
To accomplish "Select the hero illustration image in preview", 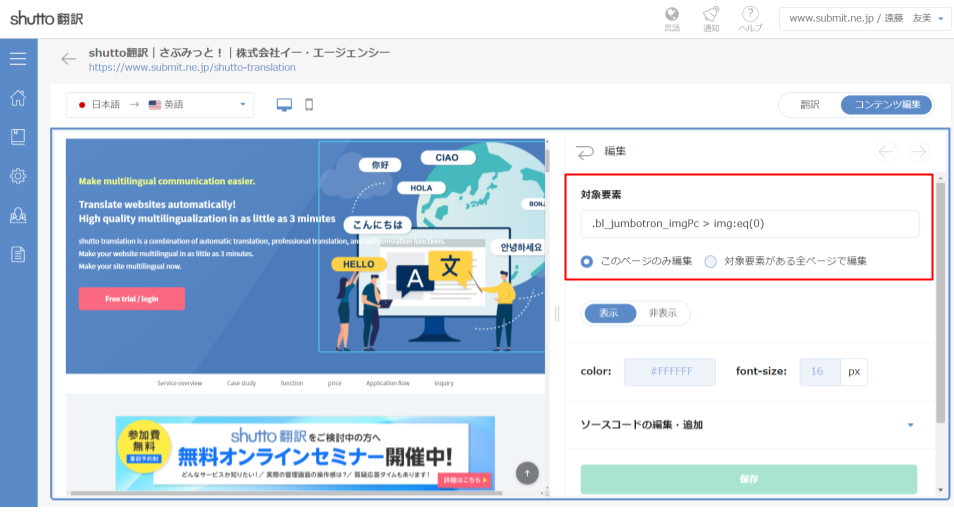I will tap(432, 247).
